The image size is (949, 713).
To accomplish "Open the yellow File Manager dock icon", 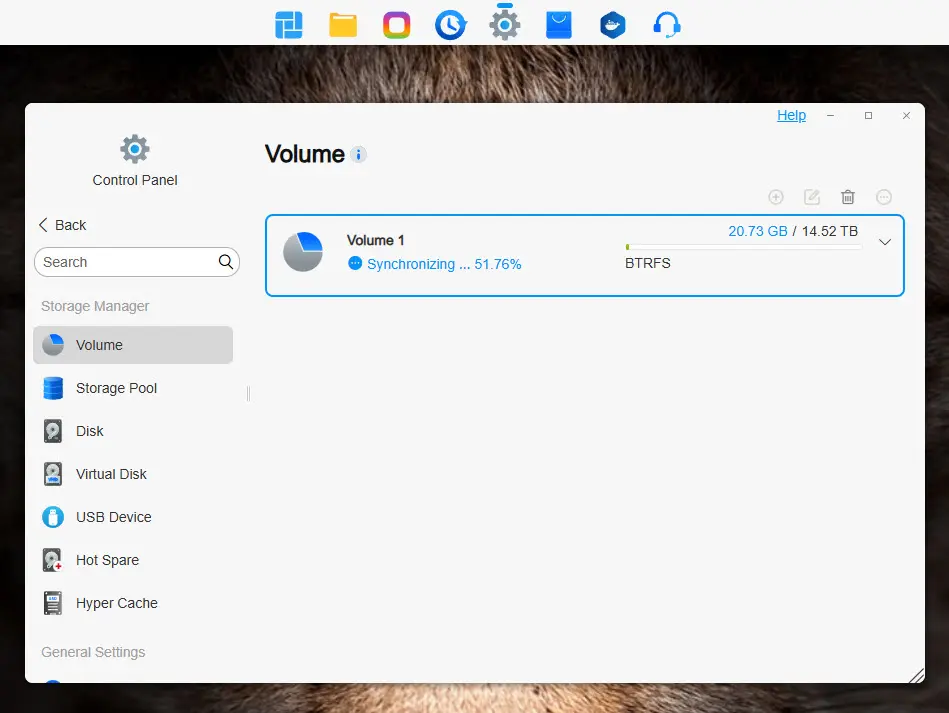I will [343, 25].
